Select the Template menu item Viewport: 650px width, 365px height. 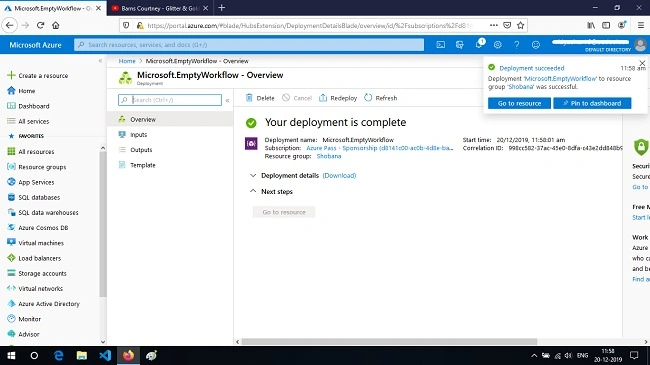pos(170,165)
